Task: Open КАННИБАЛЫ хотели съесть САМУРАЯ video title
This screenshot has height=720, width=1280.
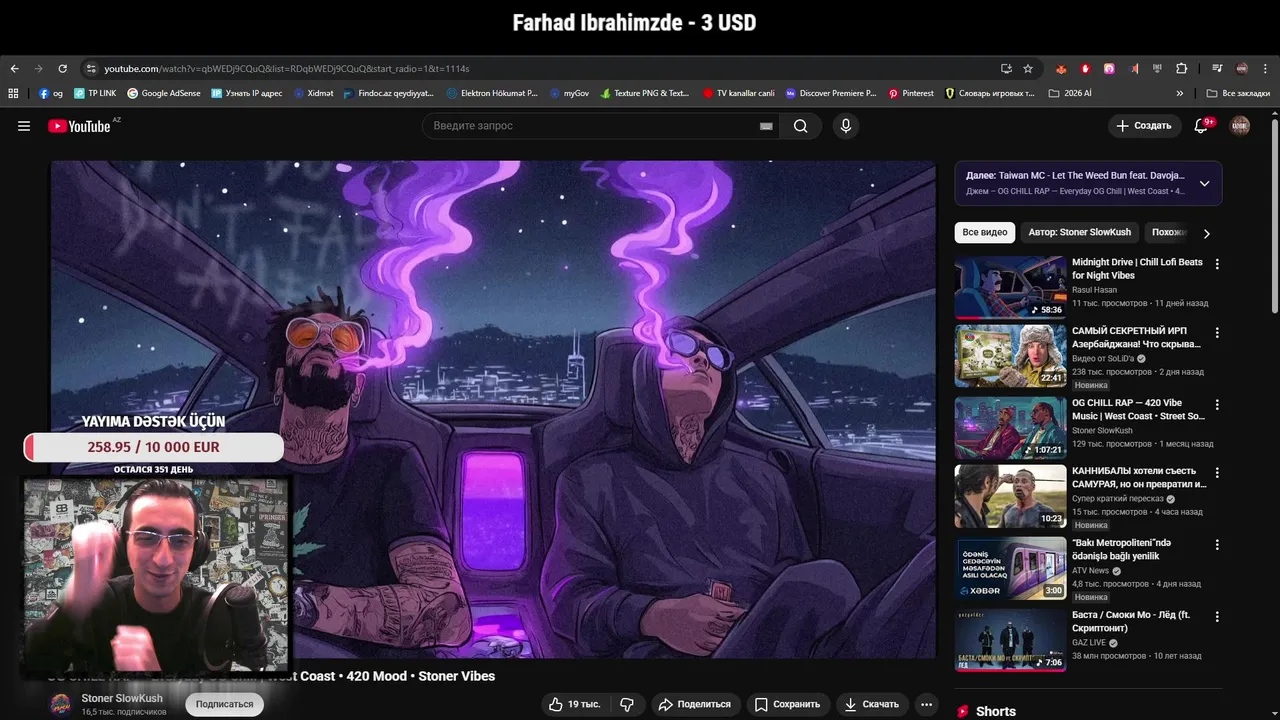Action: (1139, 477)
